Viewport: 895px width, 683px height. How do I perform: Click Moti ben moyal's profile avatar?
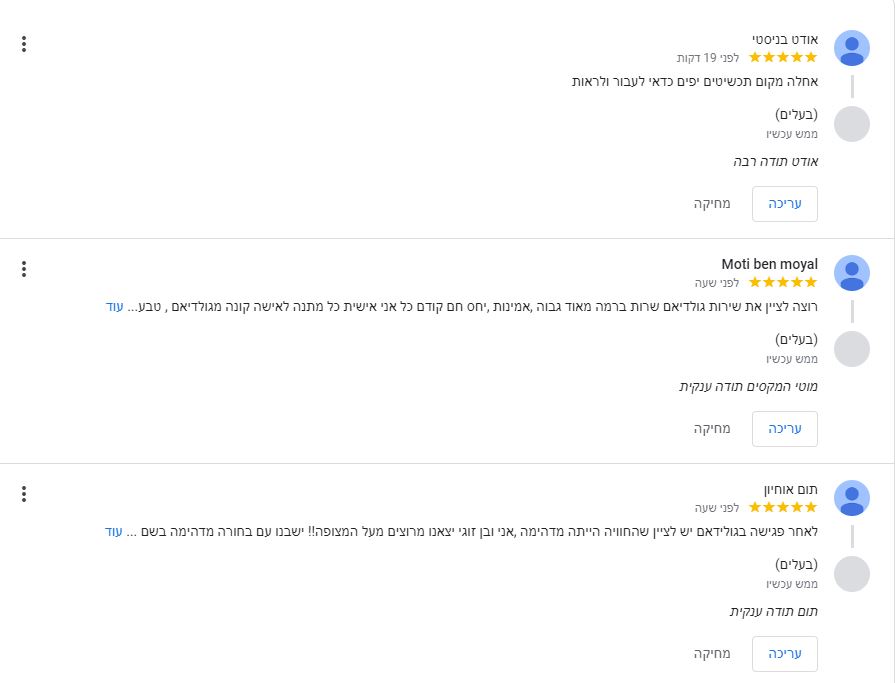(851, 273)
